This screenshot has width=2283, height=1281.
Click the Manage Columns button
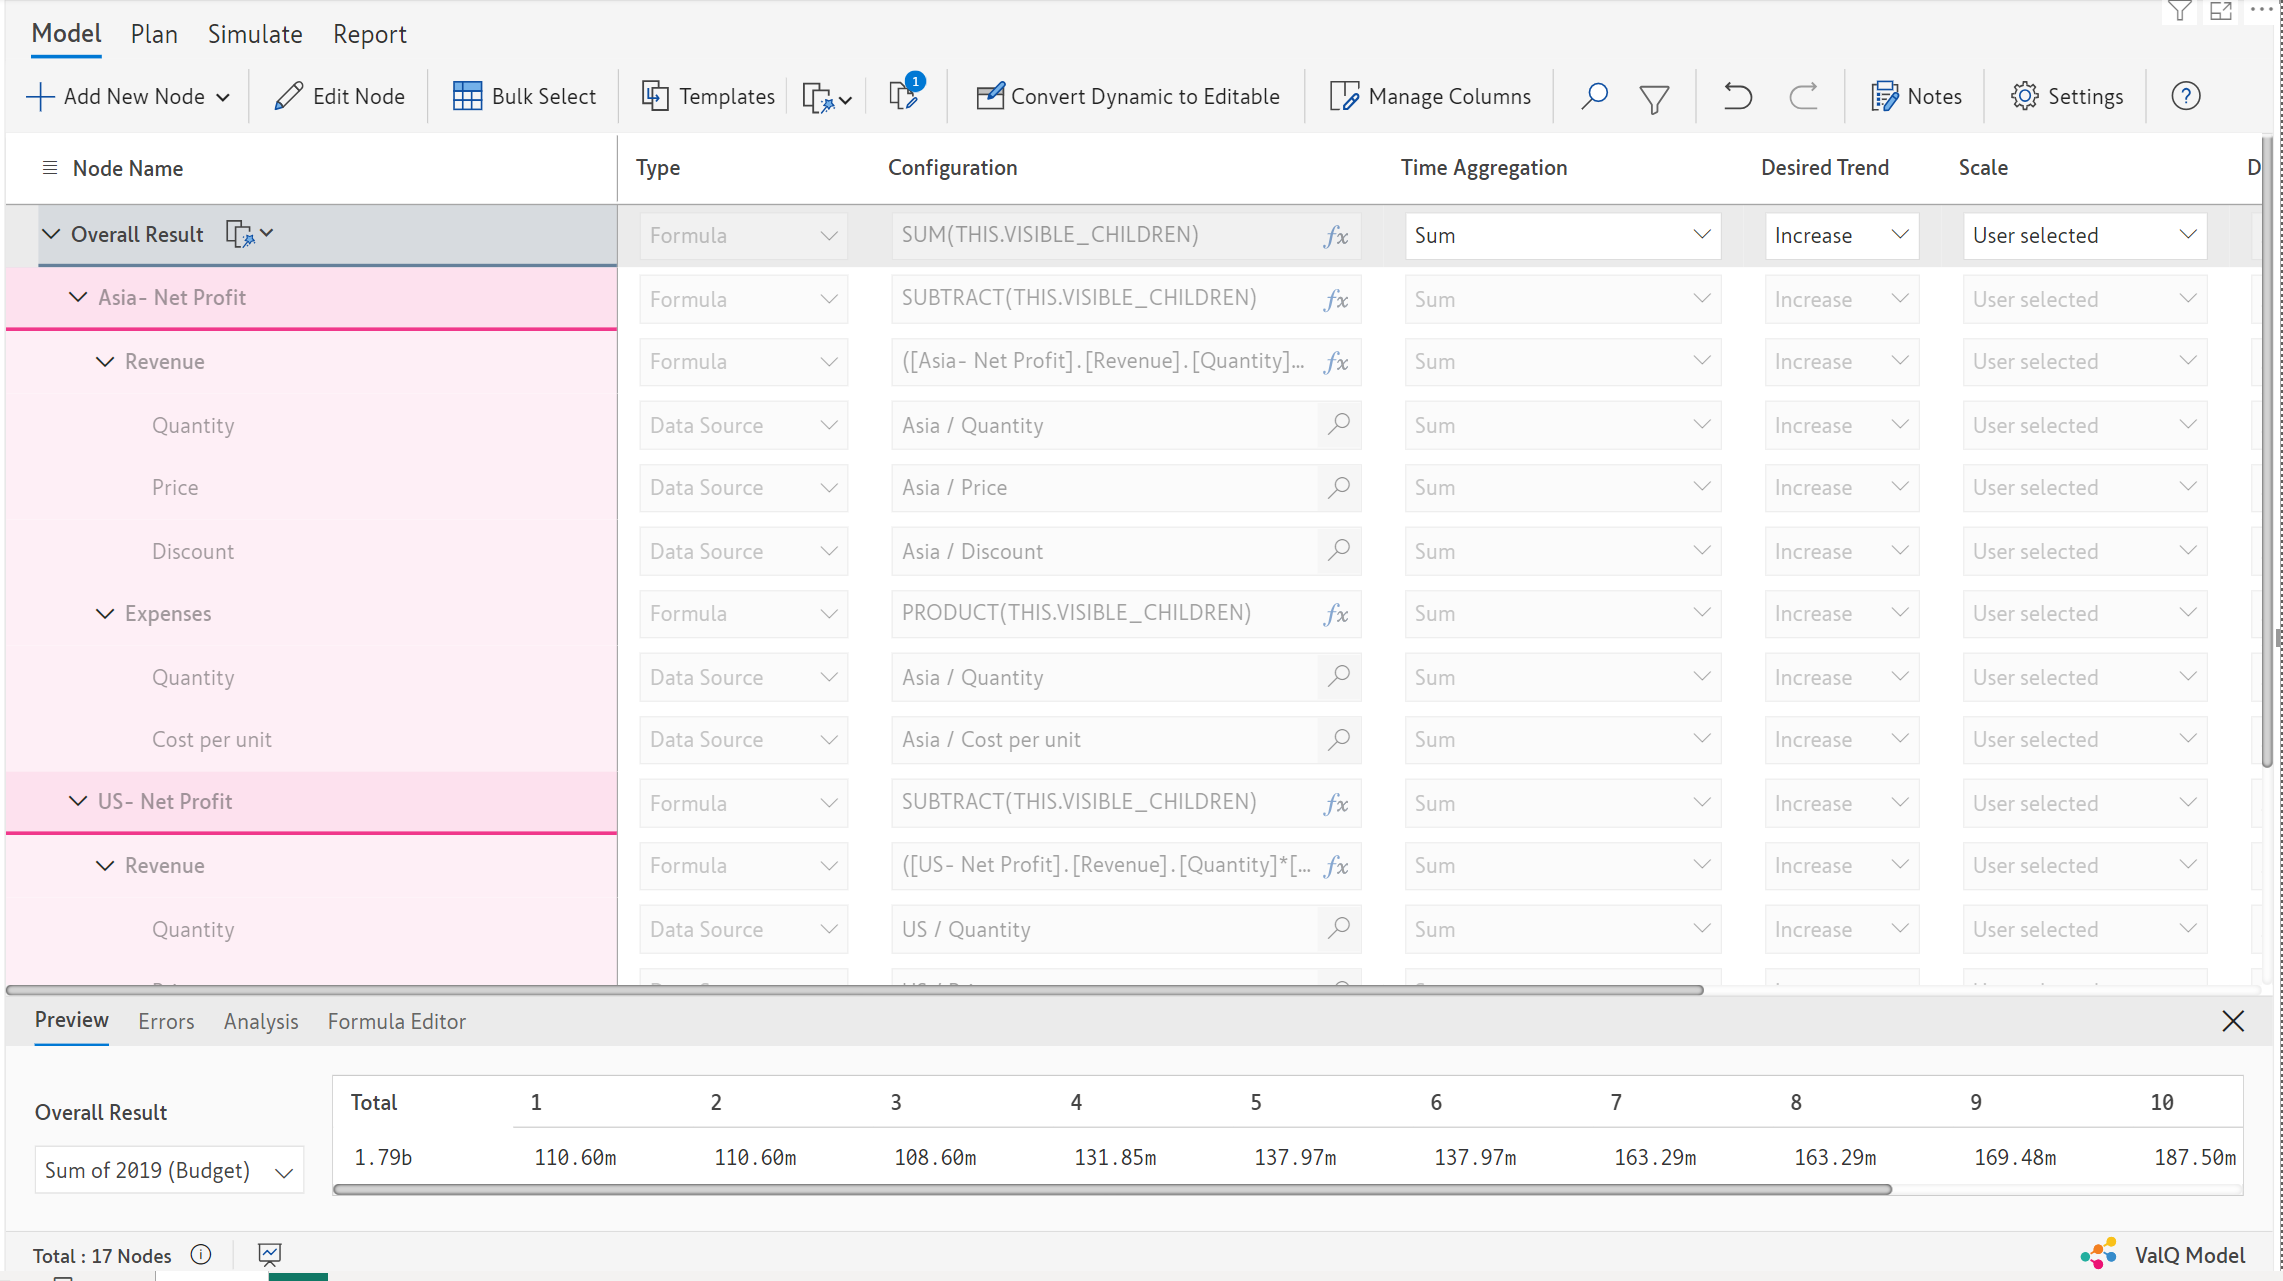[1429, 96]
